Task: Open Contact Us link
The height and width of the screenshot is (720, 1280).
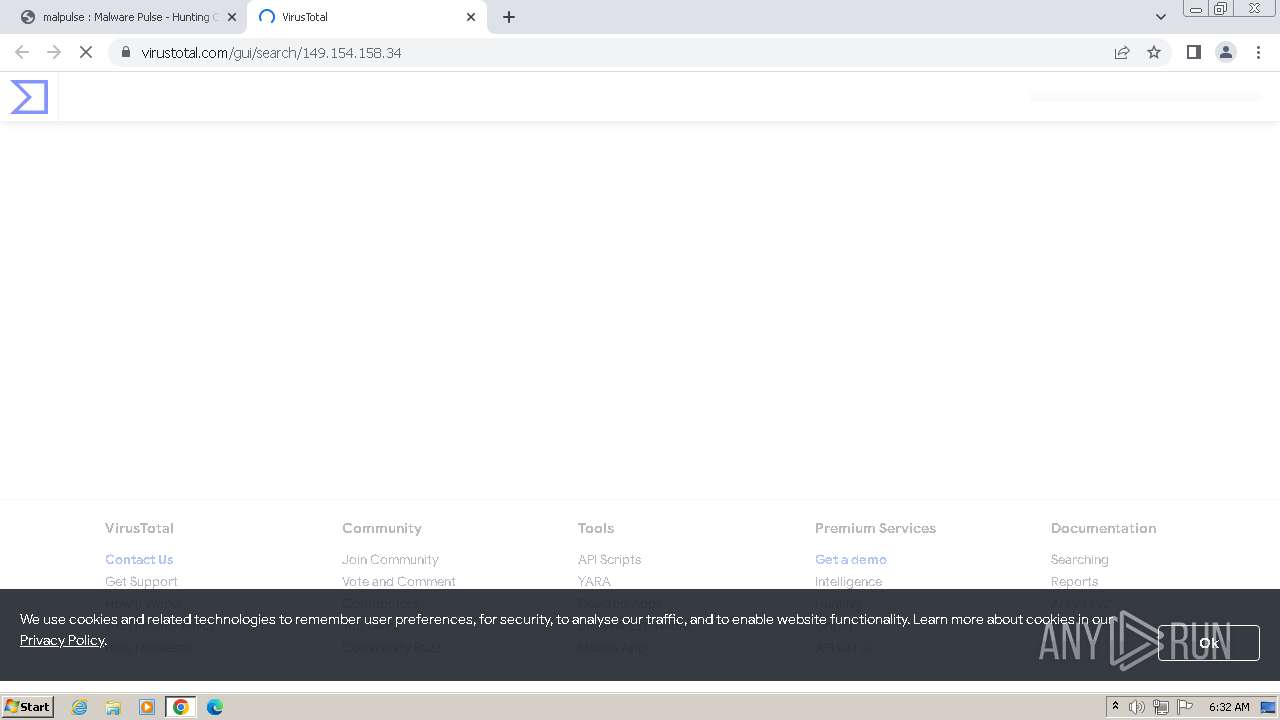Action: (139, 559)
